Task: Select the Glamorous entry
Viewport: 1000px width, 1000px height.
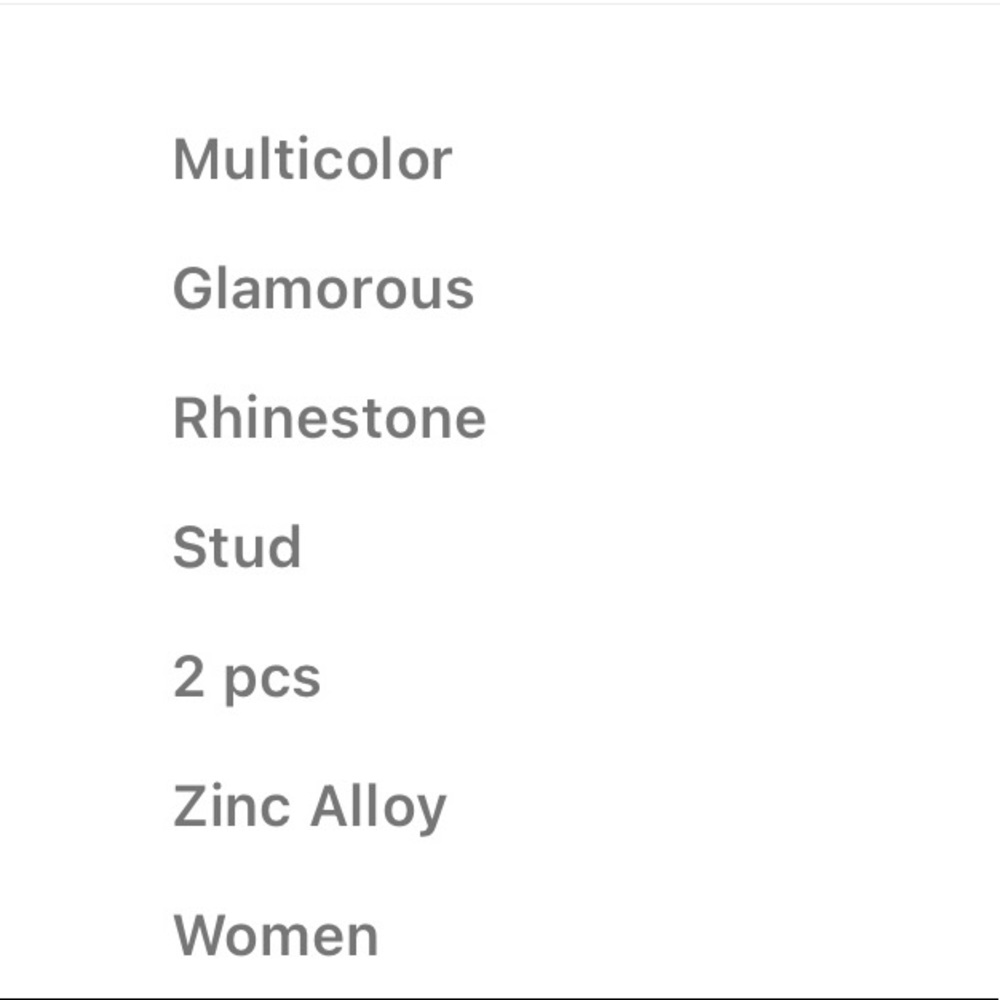Action: coord(323,289)
